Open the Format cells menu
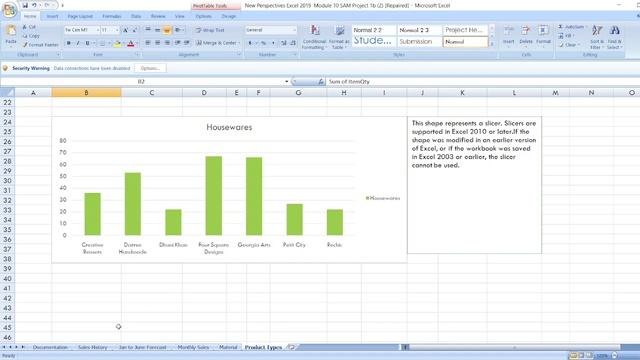Image resolution: width=640 pixels, height=360 pixels. (543, 36)
